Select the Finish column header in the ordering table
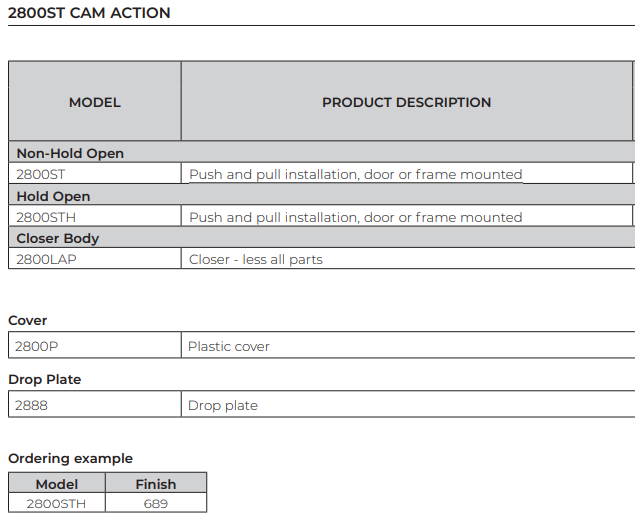Image resolution: width=635 pixels, height=529 pixels. tap(156, 484)
